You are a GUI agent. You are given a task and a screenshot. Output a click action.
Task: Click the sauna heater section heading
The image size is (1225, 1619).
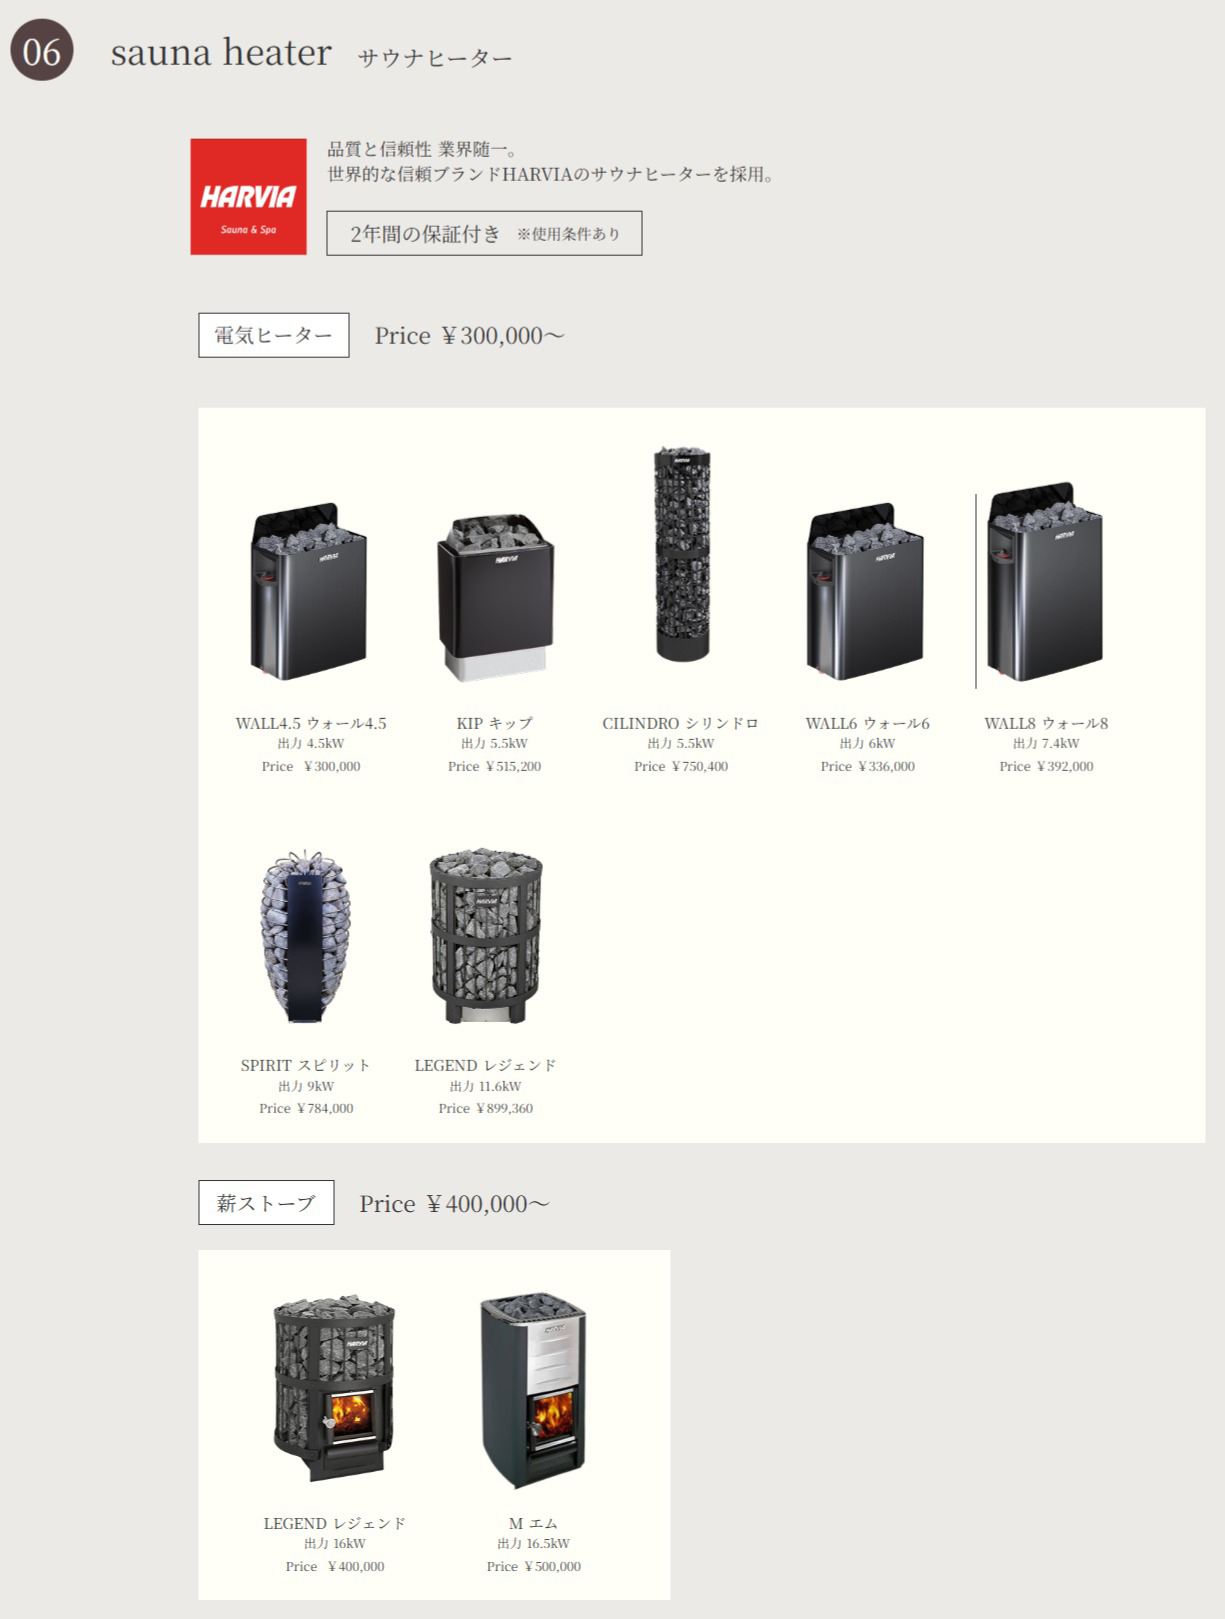221,52
